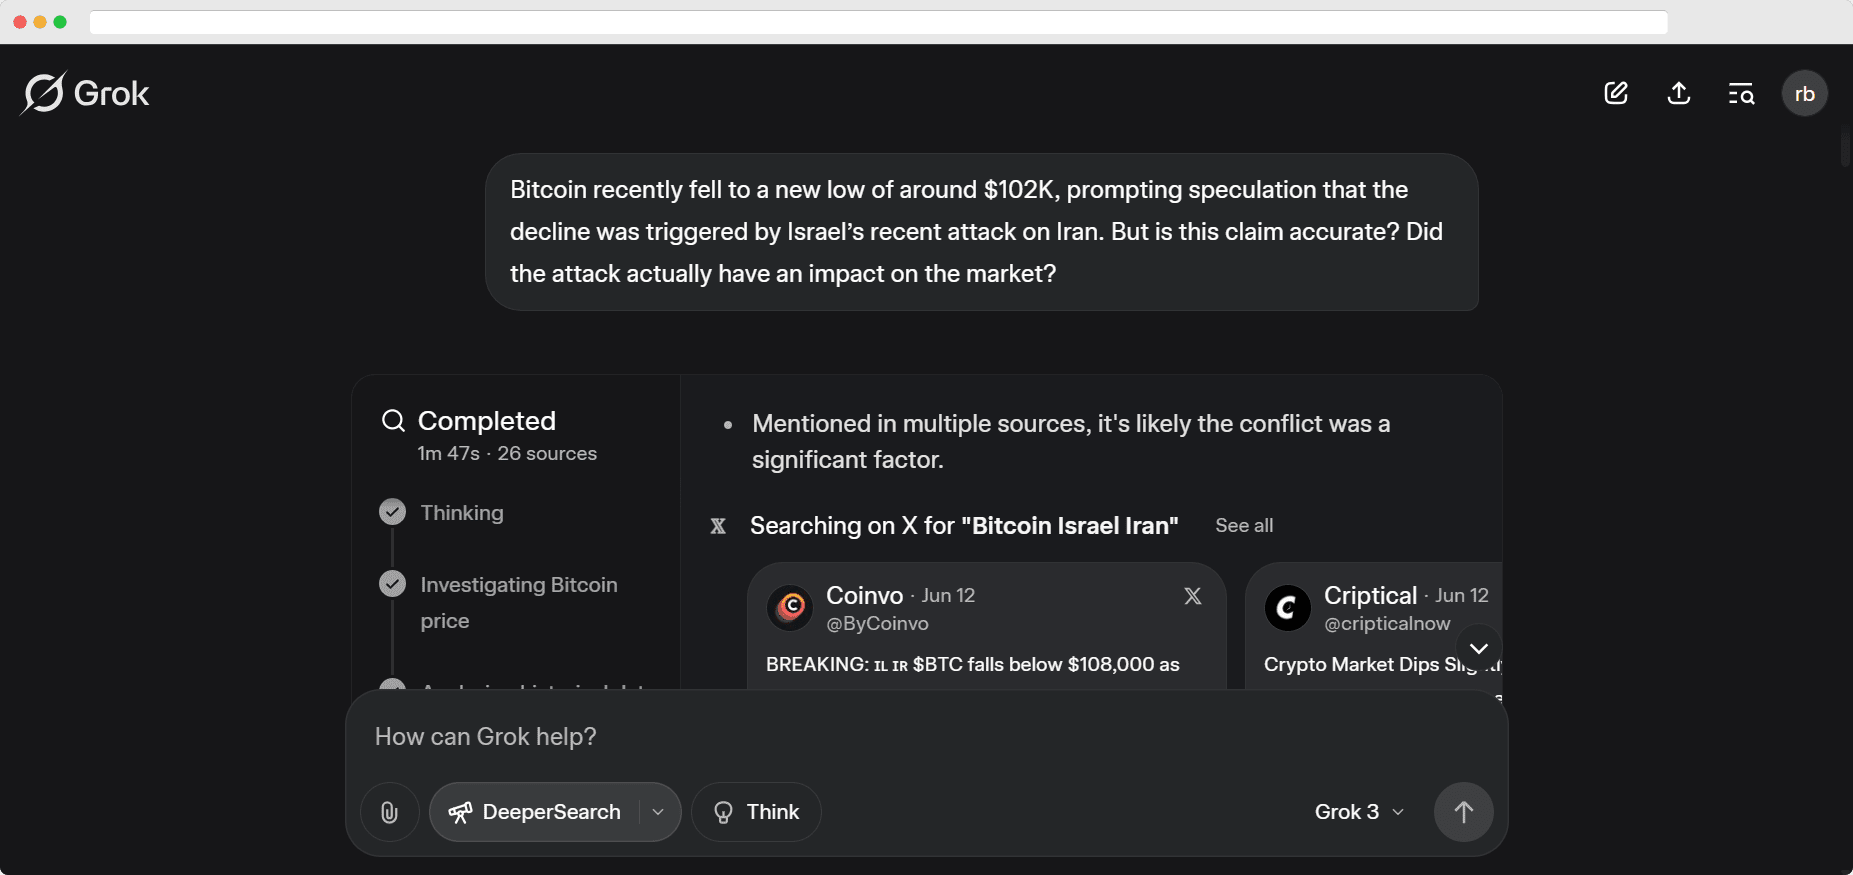Image resolution: width=1853 pixels, height=875 pixels.
Task: Open the Grok 3 model selector
Action: click(1359, 812)
